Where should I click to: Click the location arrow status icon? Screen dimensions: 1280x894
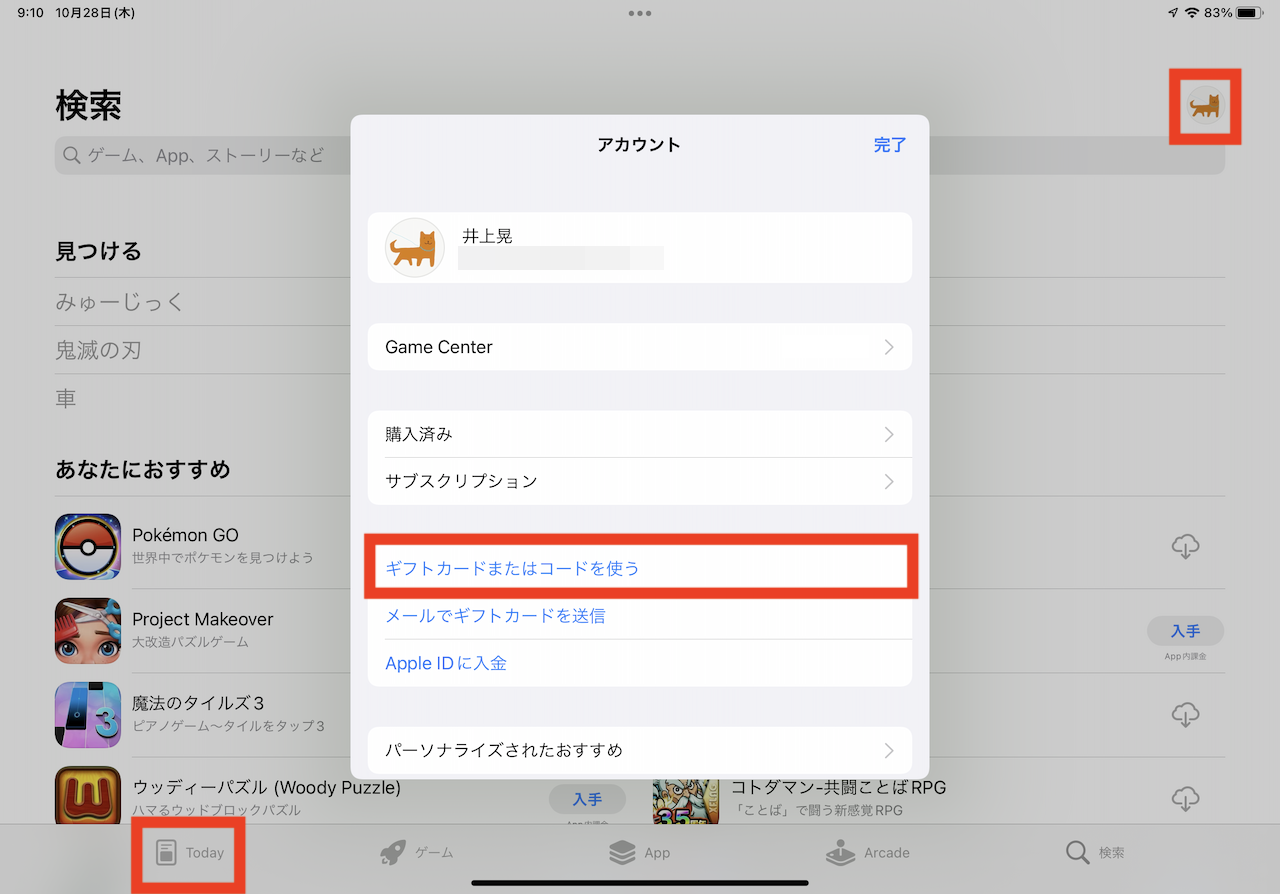tap(1173, 13)
